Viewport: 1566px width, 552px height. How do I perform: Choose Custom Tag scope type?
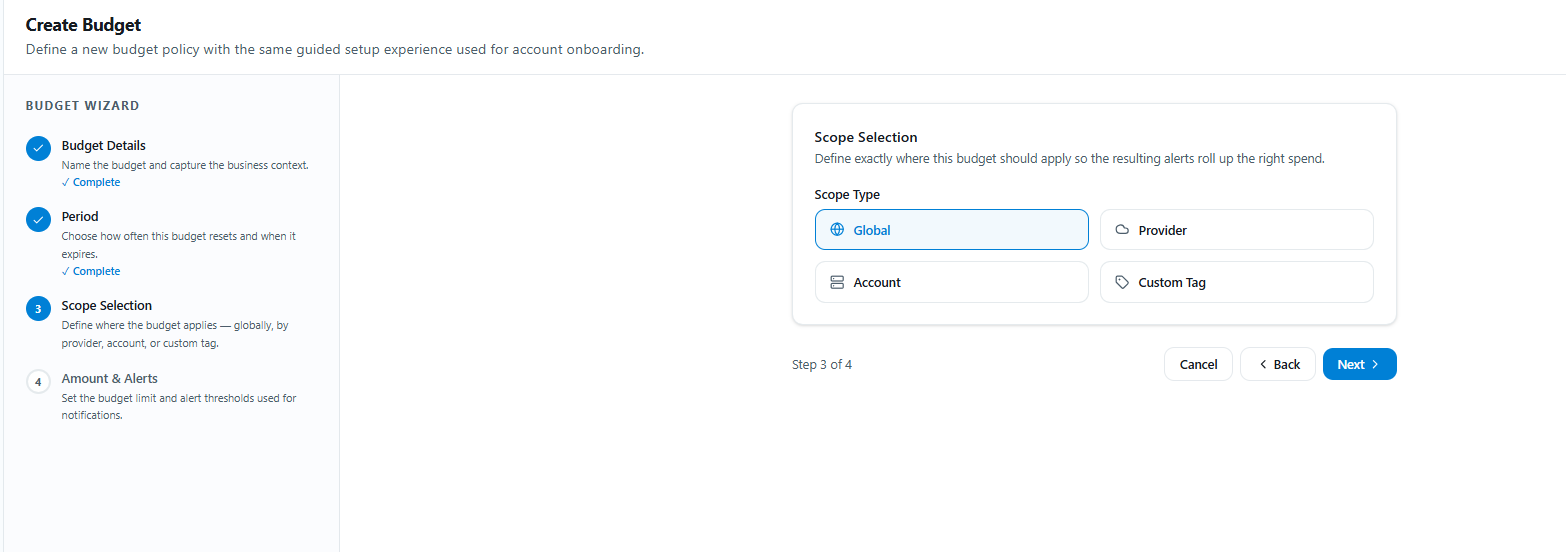point(1236,282)
